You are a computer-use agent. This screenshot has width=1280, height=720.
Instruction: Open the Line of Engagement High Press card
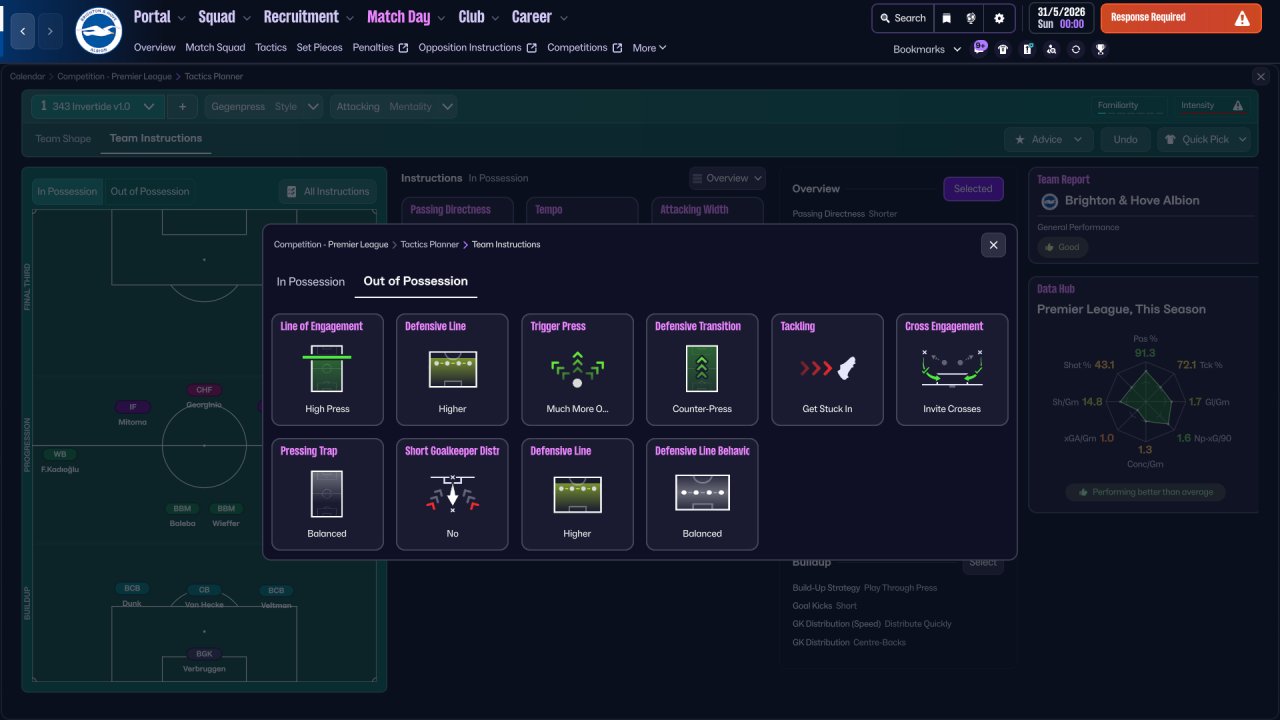point(327,370)
